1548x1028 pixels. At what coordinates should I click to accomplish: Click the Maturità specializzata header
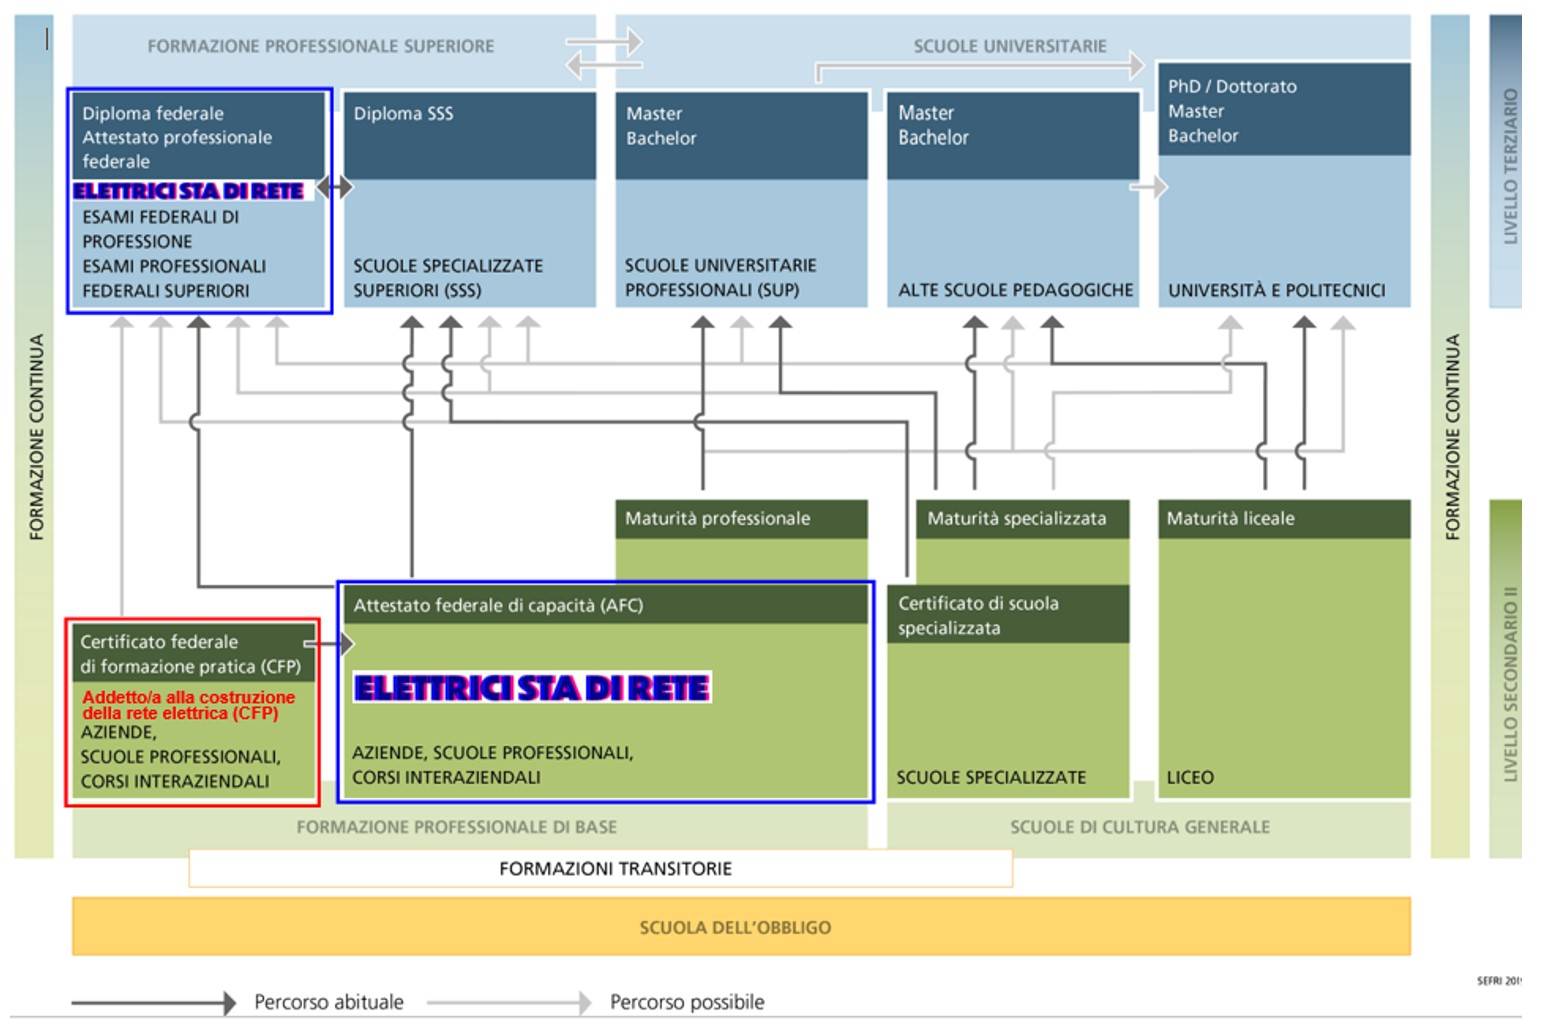click(x=1022, y=519)
